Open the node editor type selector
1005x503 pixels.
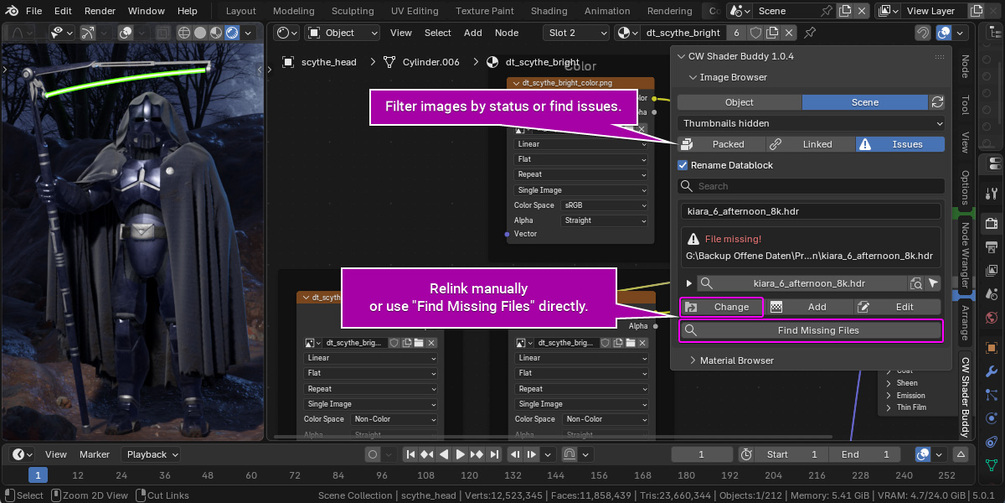coord(287,33)
